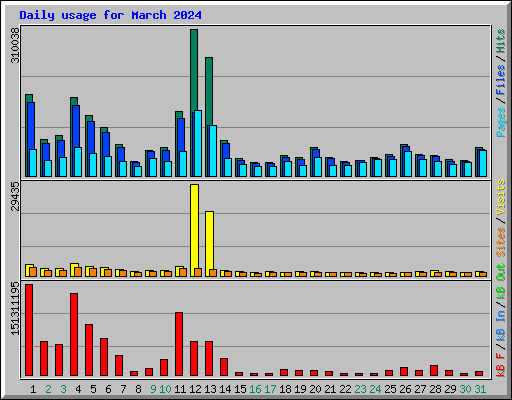The height and width of the screenshot is (400, 512).
Task: Select the 151311195 kB axis value
Action: click(15, 308)
